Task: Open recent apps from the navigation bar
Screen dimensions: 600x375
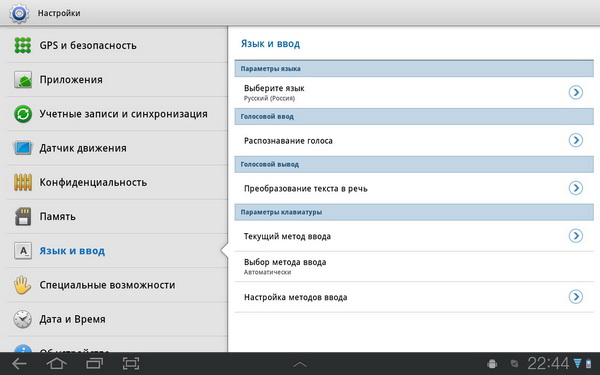Action: (95, 364)
